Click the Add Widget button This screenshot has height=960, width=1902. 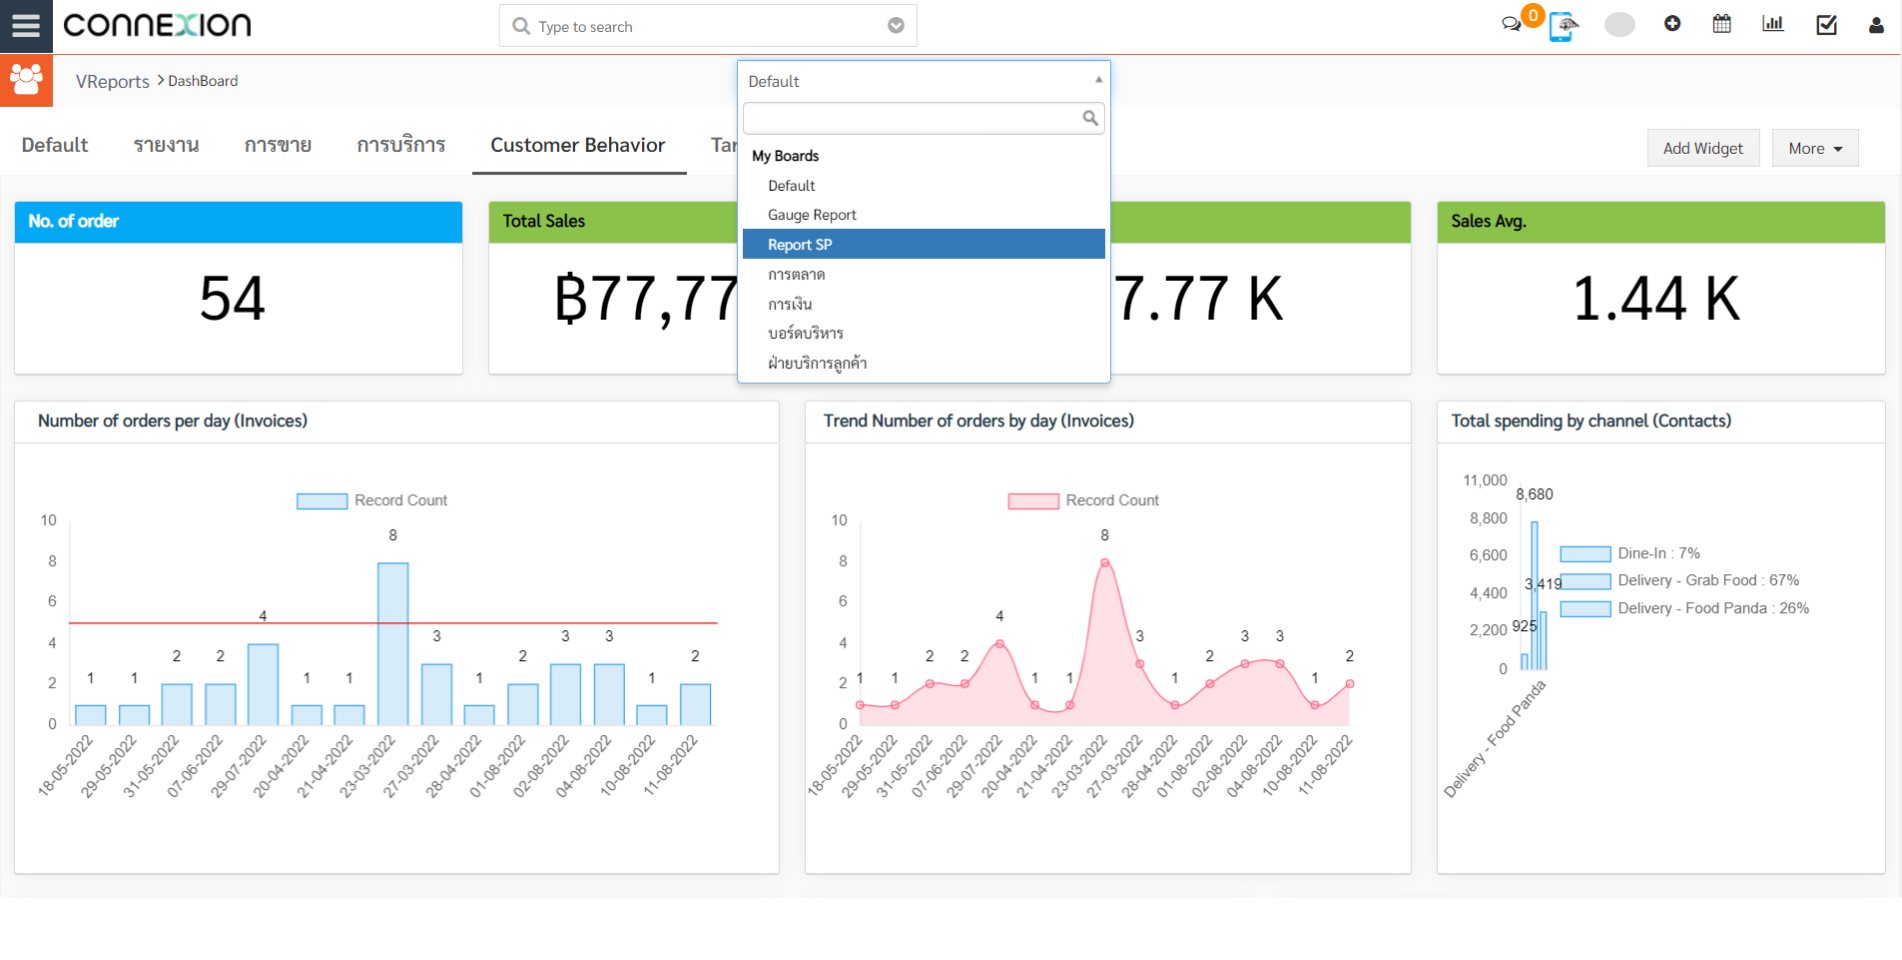pos(1702,148)
